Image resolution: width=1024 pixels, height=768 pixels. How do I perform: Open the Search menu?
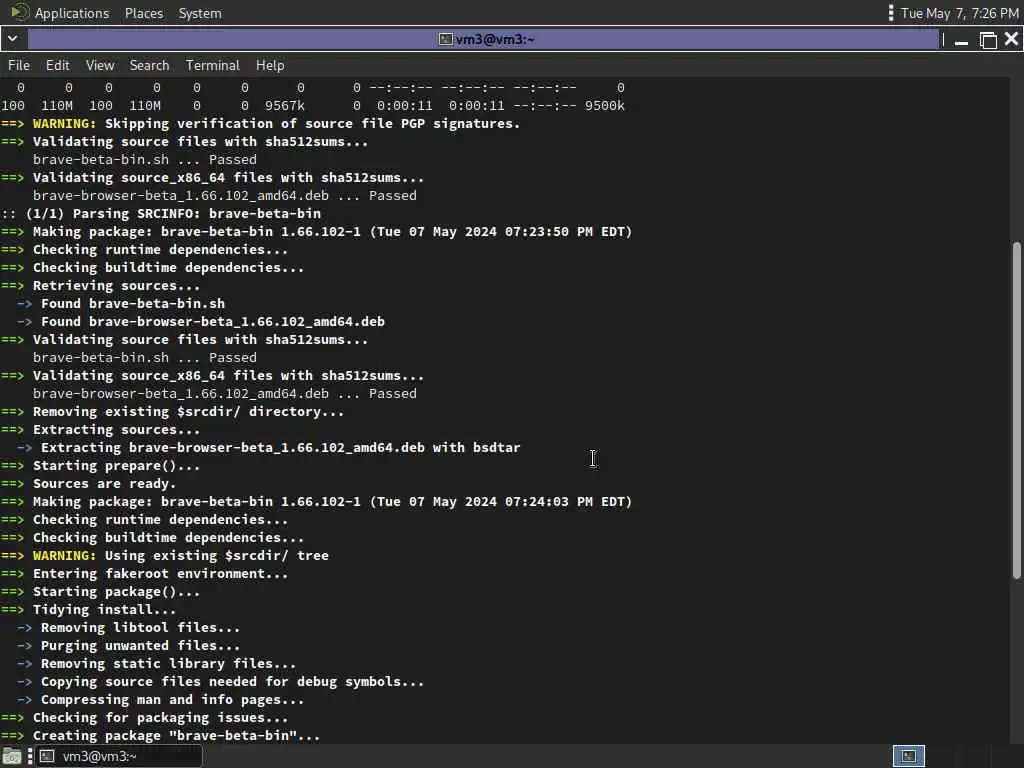click(x=149, y=65)
